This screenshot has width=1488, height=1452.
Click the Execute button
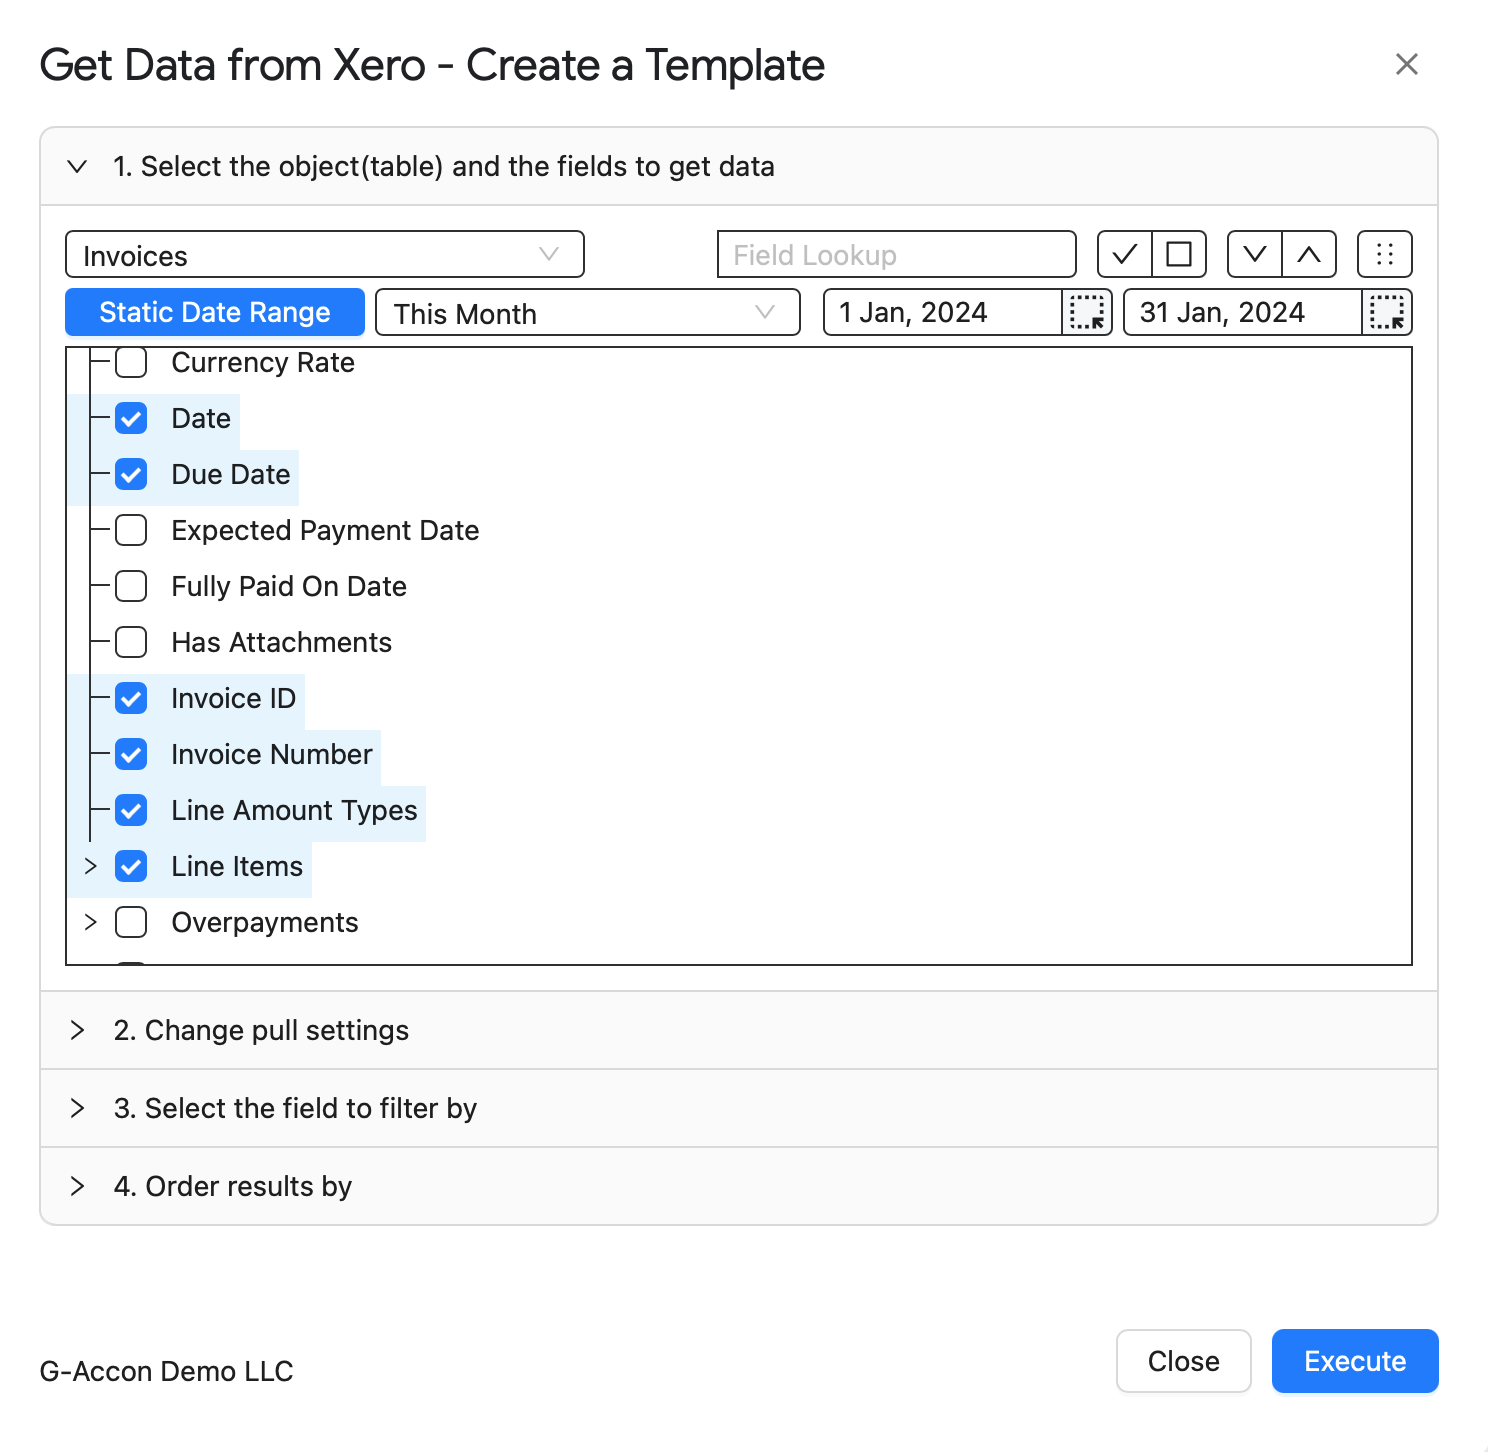tap(1355, 1361)
